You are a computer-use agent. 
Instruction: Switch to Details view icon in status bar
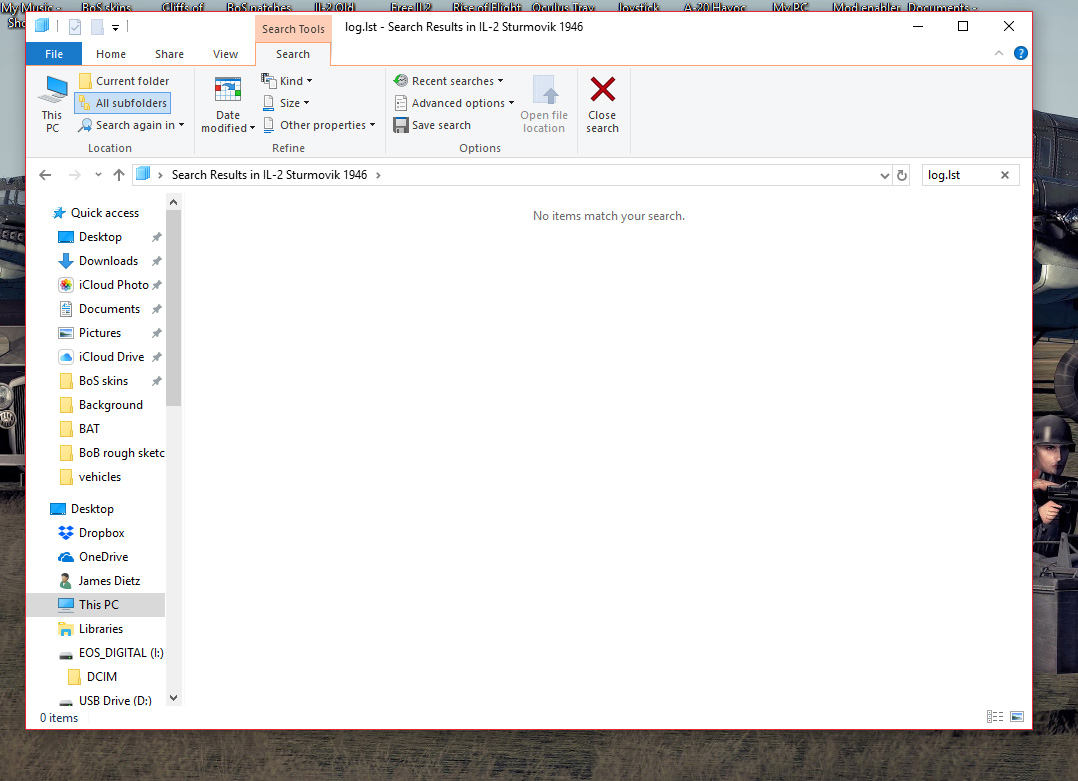(995, 717)
